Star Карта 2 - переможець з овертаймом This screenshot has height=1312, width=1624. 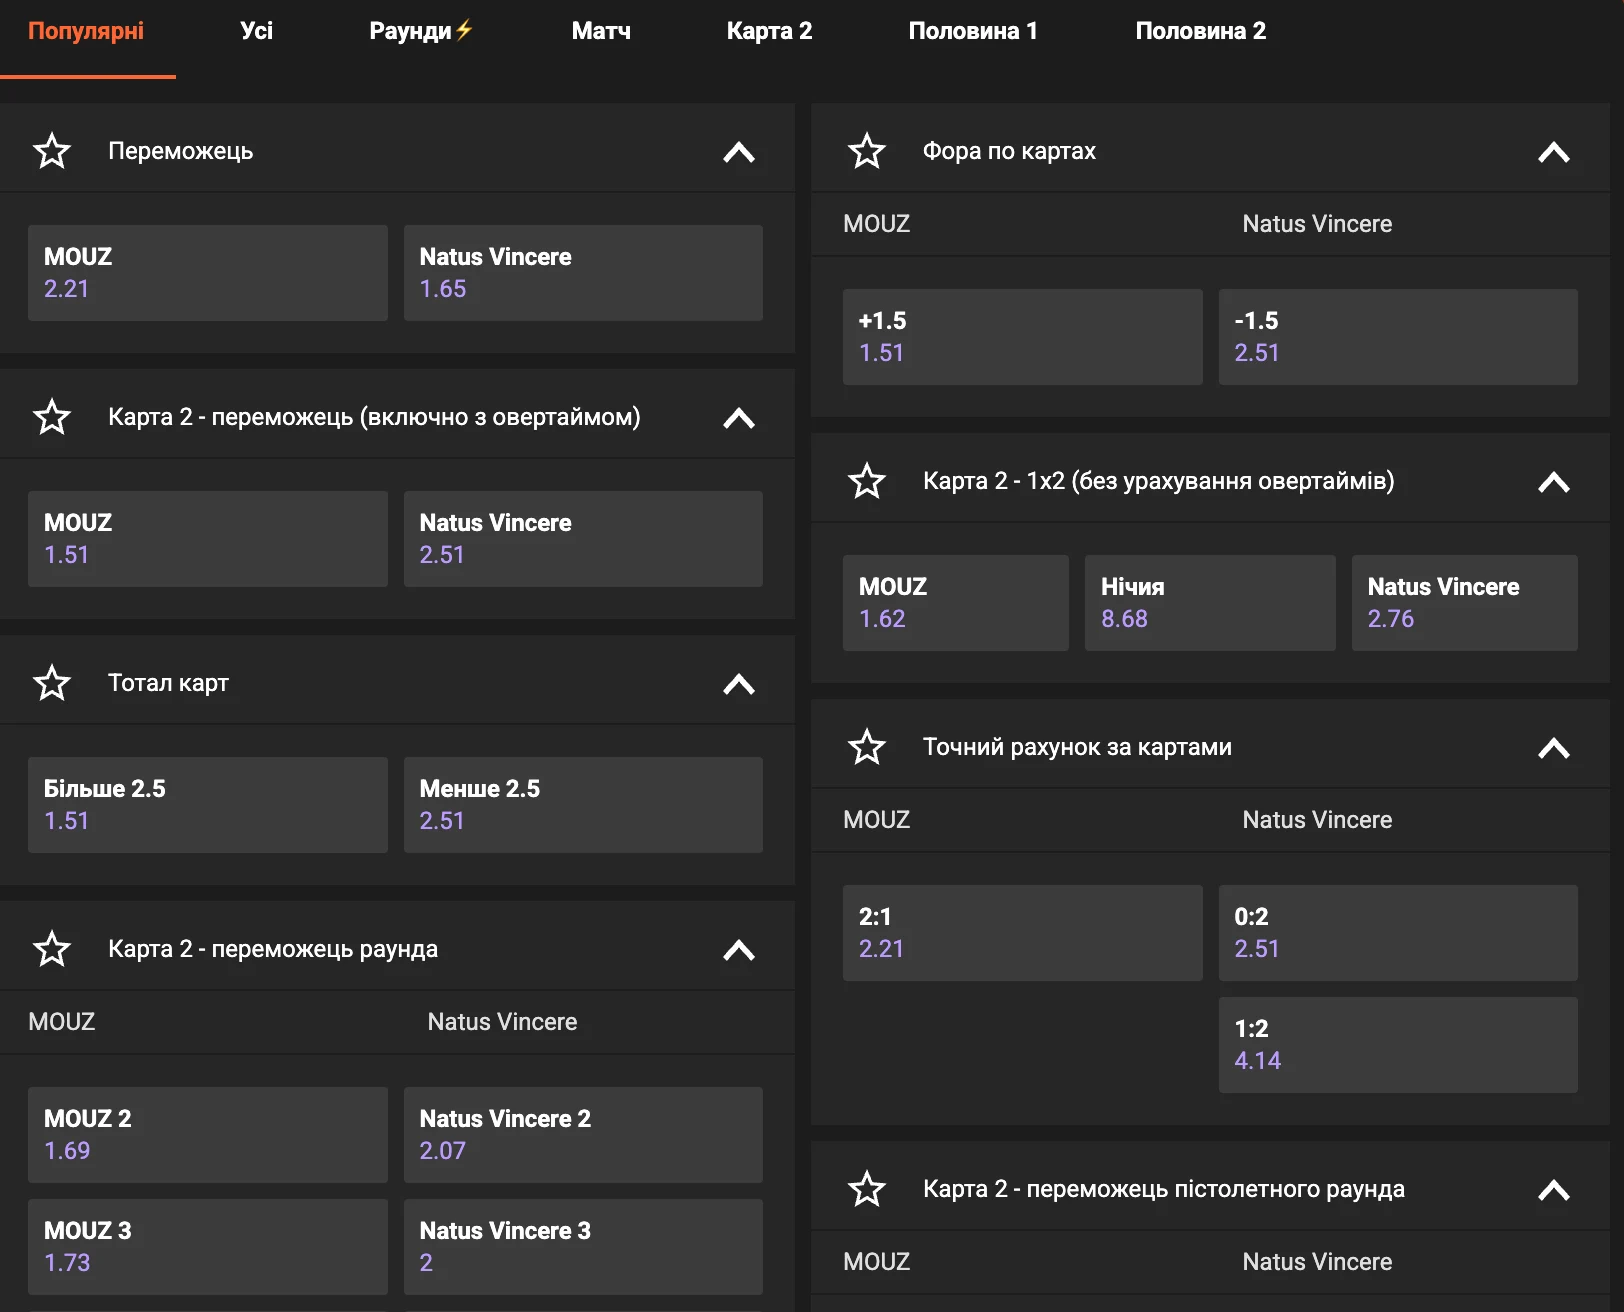click(x=52, y=417)
